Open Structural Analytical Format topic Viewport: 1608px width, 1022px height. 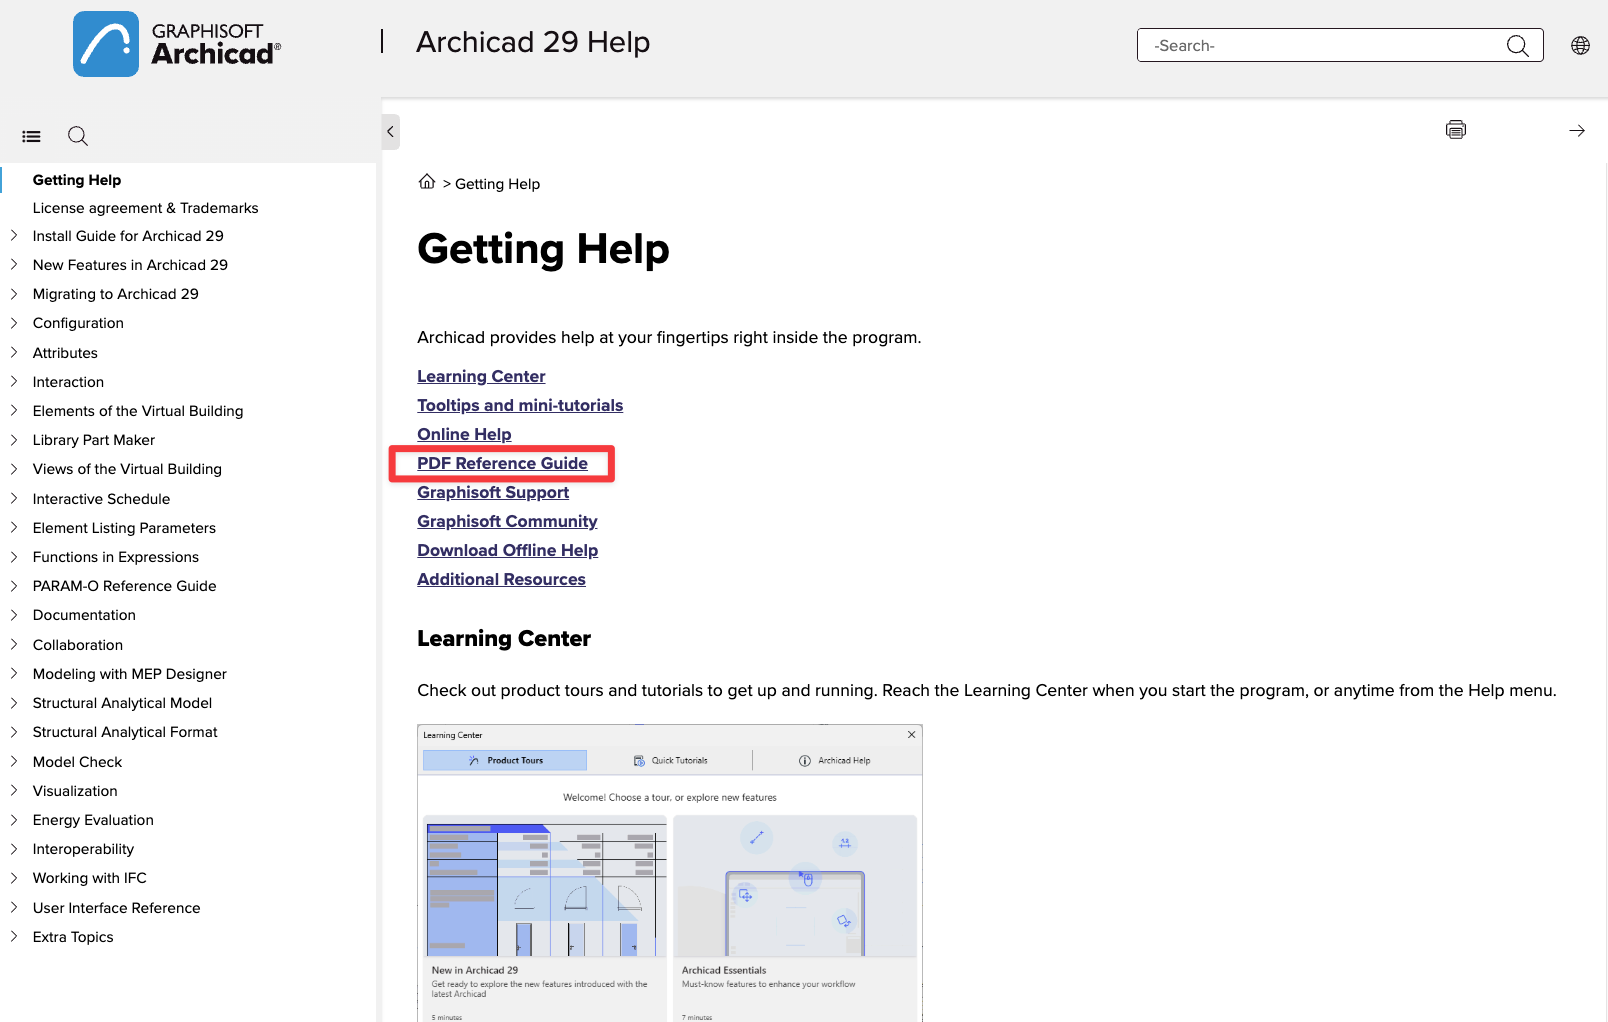tap(125, 732)
